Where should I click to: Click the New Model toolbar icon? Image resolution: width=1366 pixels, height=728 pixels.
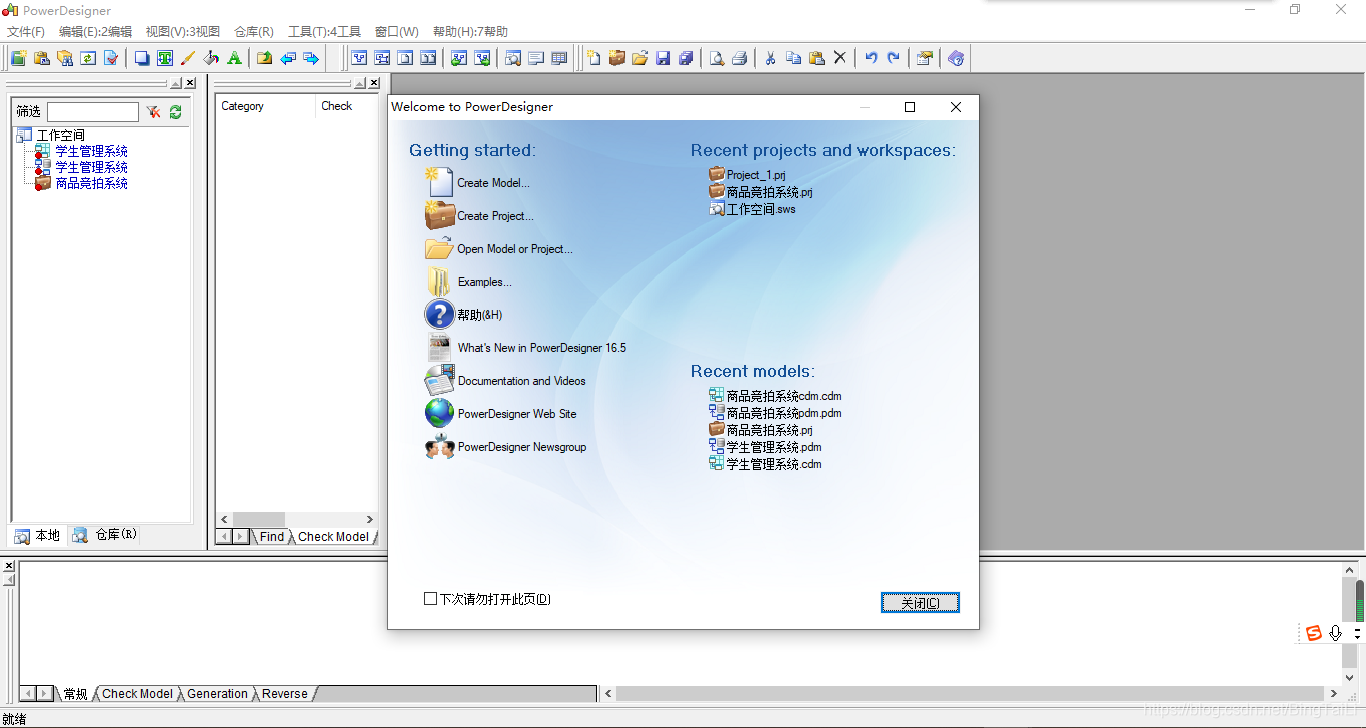[x=594, y=58]
